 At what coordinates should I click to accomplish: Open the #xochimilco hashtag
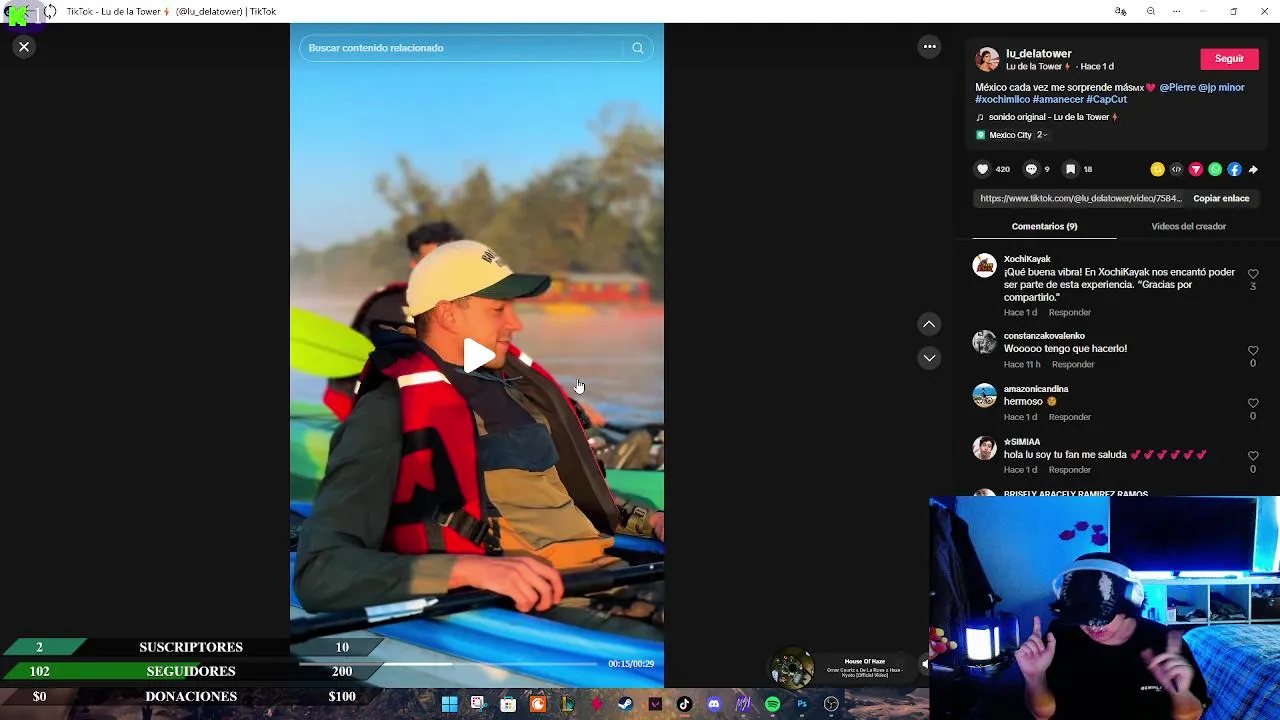1002,99
